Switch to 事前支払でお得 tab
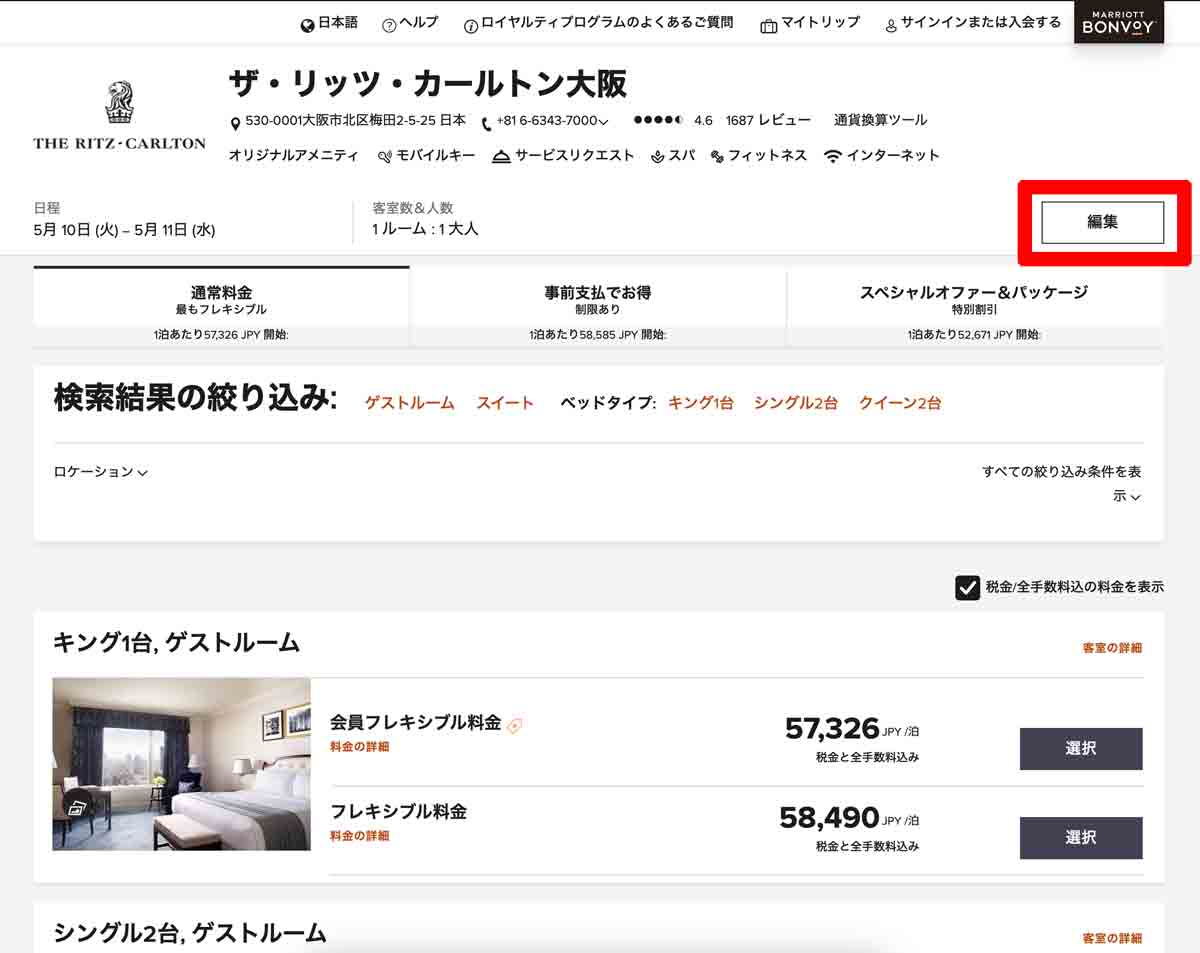The image size is (1200, 953). tap(598, 306)
